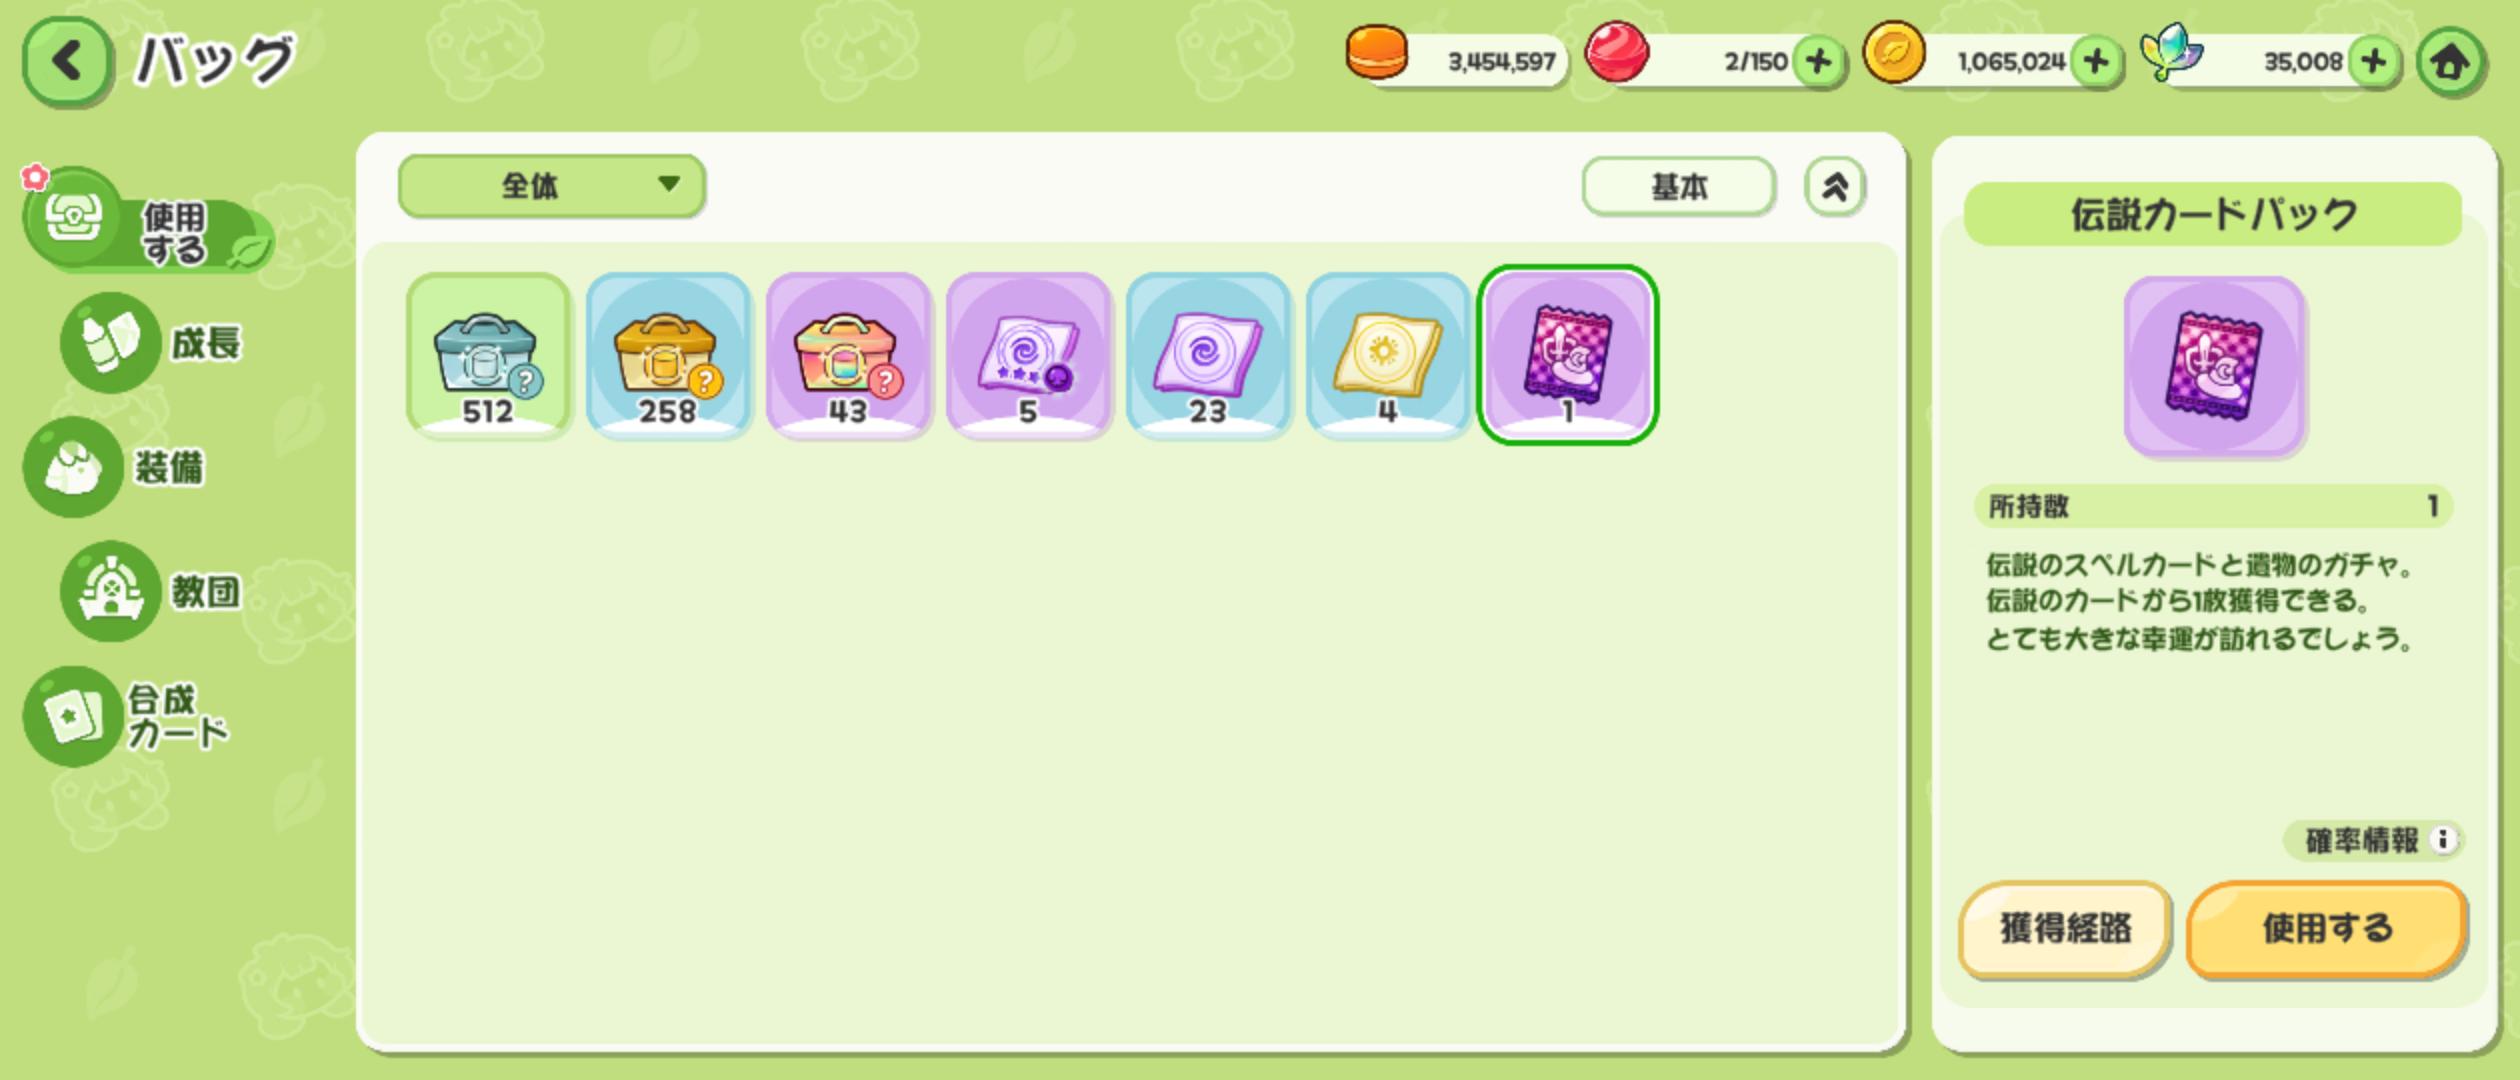Open the 全体 filter dropdown

click(552, 186)
